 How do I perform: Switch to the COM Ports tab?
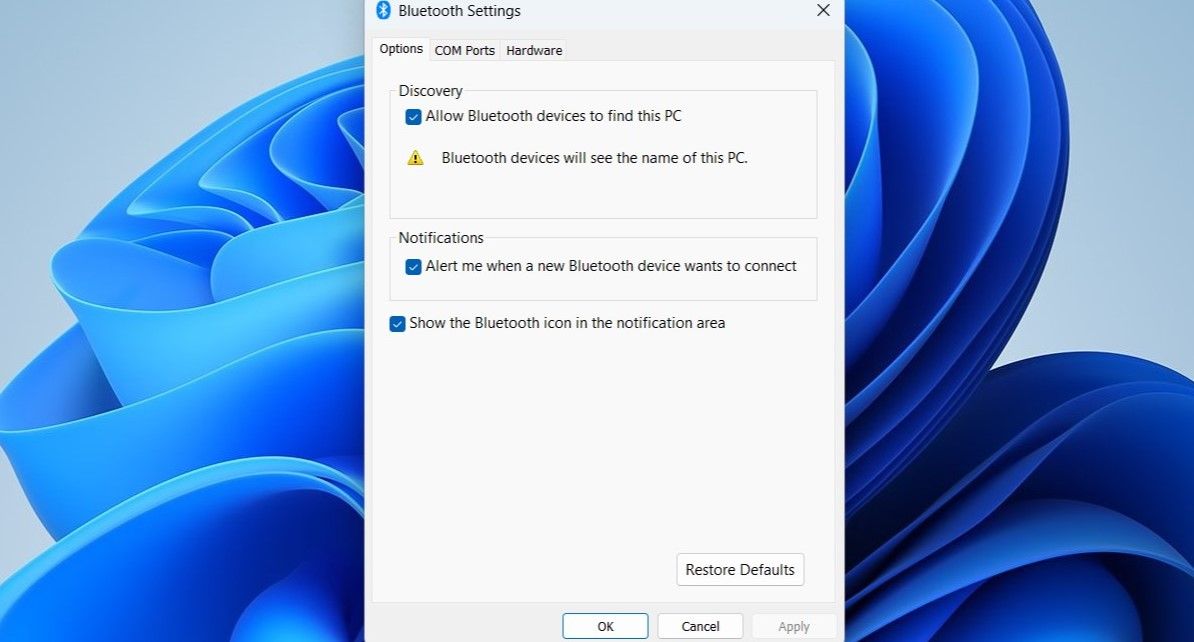click(x=464, y=49)
